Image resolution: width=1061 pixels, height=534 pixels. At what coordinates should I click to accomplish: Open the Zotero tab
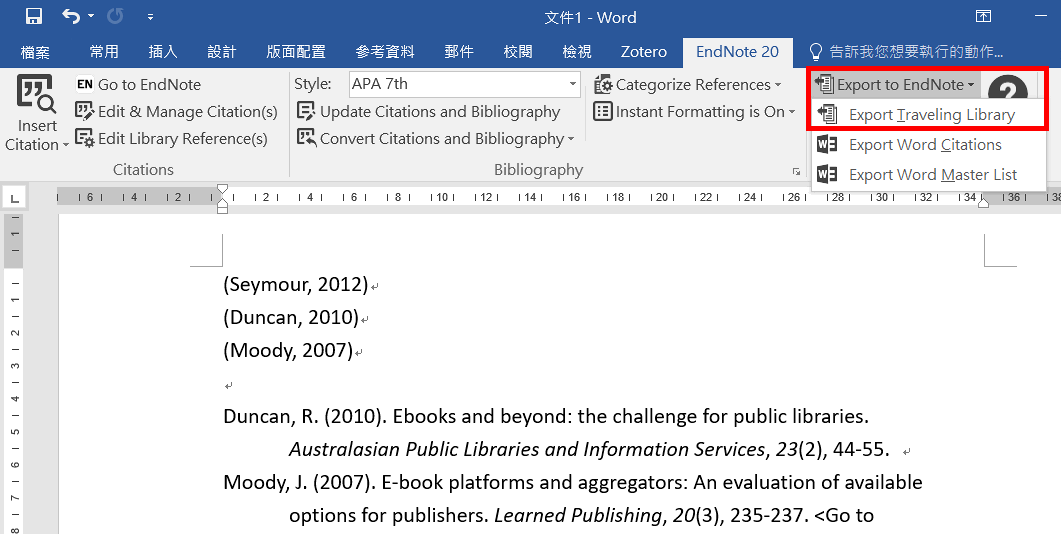point(644,51)
